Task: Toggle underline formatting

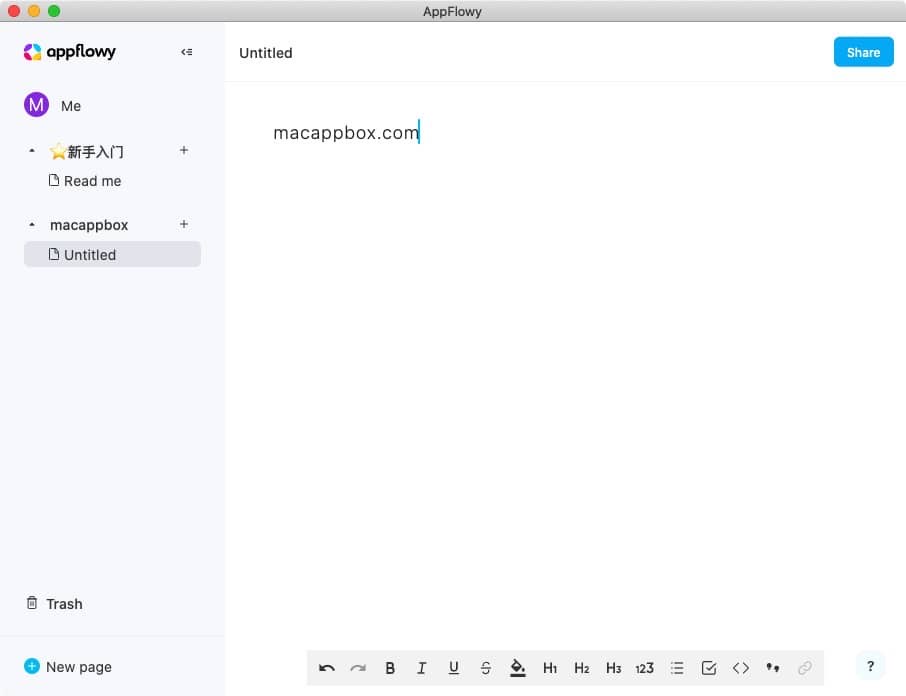Action: 454,668
